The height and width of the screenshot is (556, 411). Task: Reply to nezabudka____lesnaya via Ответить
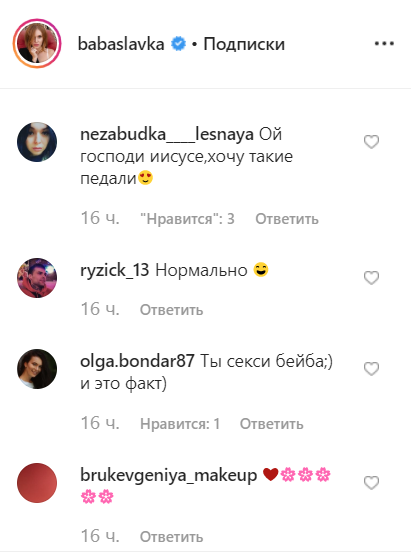(287, 219)
